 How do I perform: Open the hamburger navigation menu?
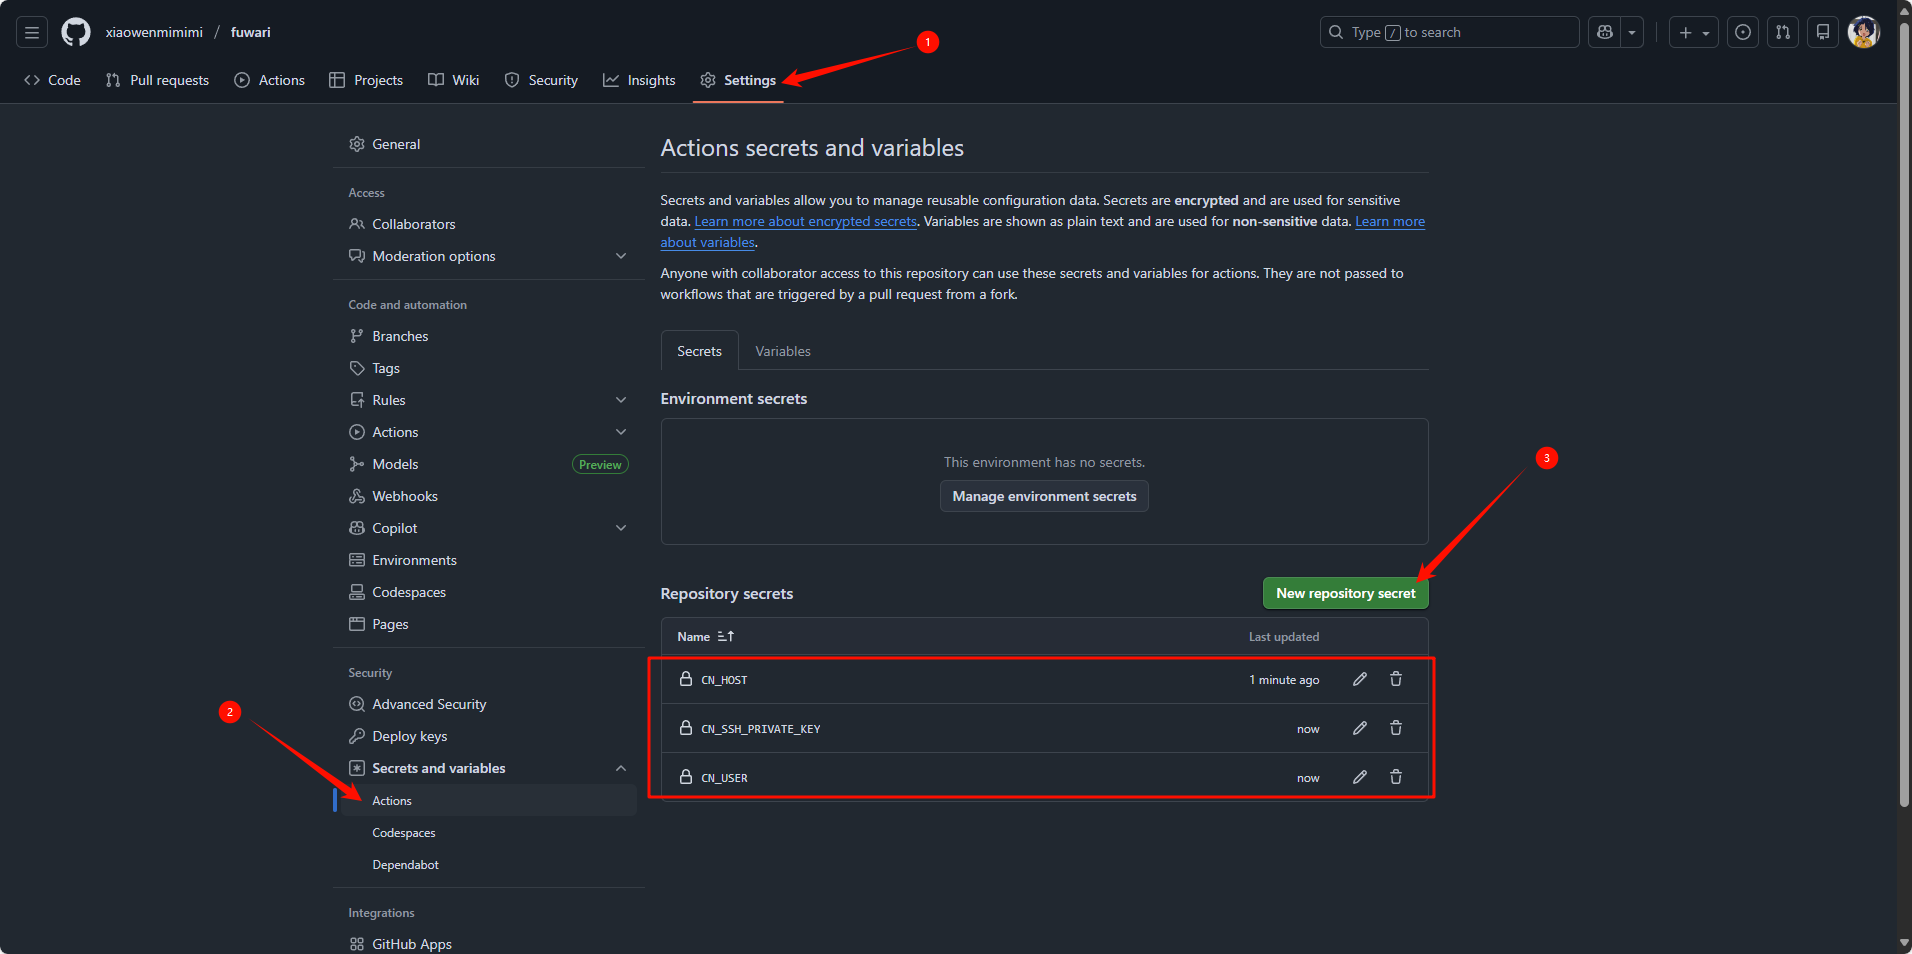(x=32, y=32)
